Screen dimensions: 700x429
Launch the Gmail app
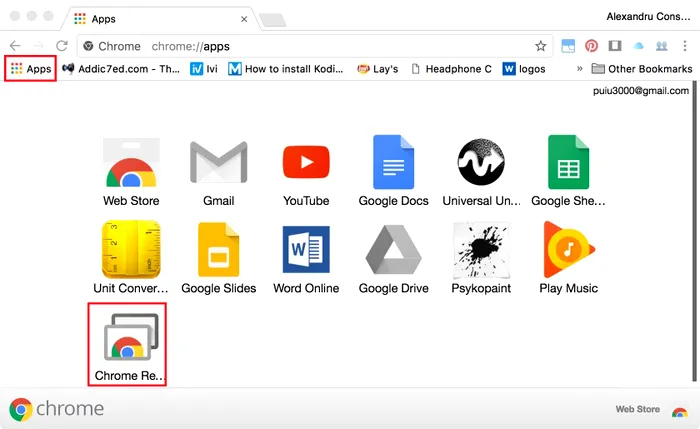[218, 172]
